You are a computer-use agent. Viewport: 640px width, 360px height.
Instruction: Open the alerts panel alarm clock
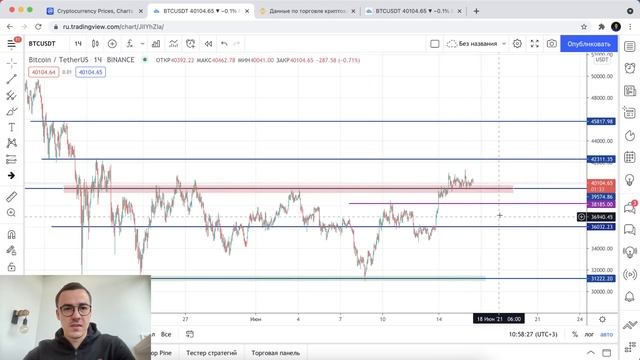pyautogui.click(x=629, y=68)
